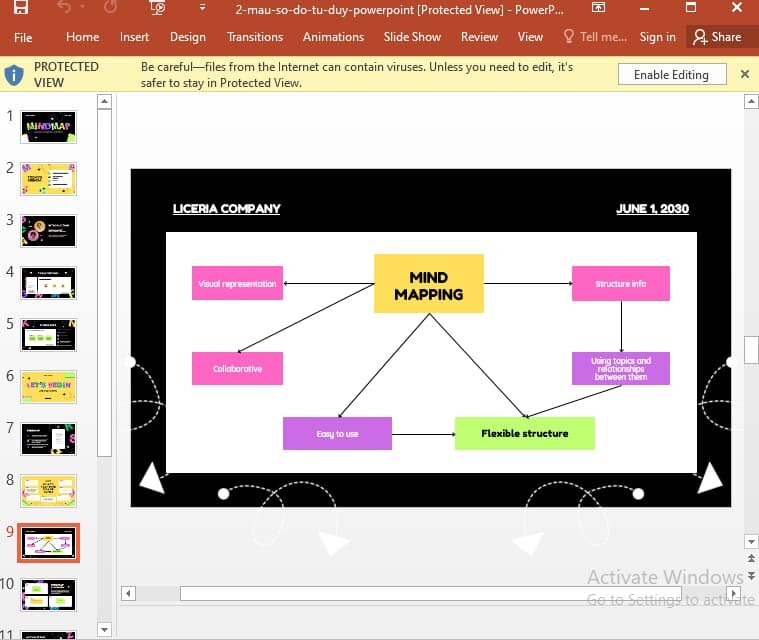Image resolution: width=759 pixels, height=640 pixels.
Task: Go to next slide double-arrow icon
Action: click(x=751, y=576)
